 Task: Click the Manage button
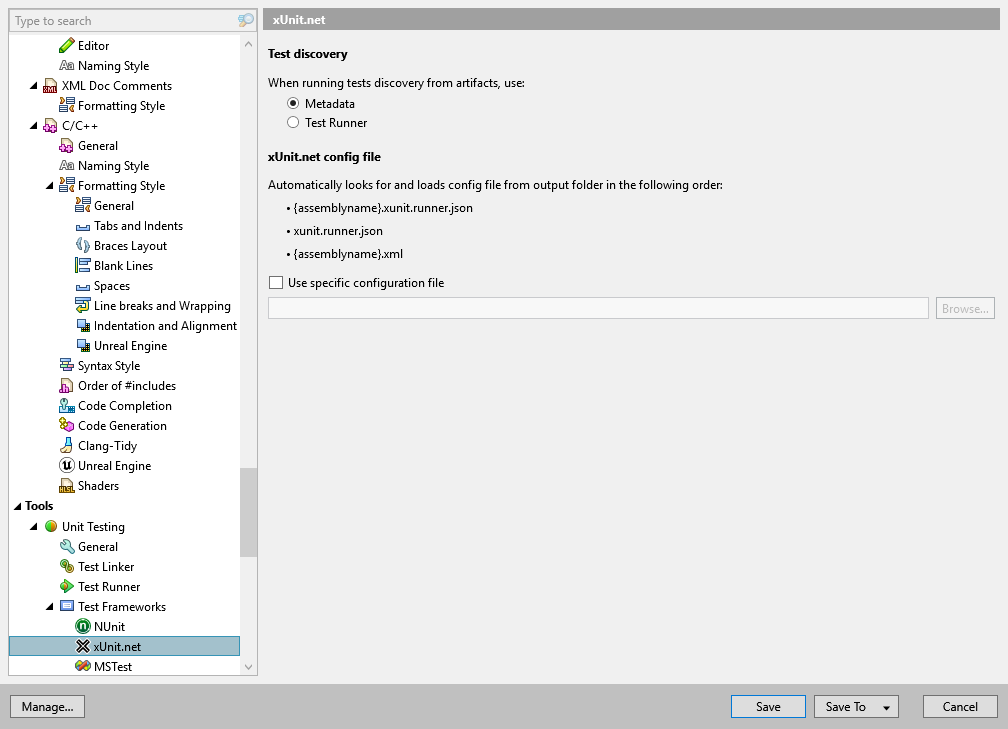pyautogui.click(x=47, y=706)
